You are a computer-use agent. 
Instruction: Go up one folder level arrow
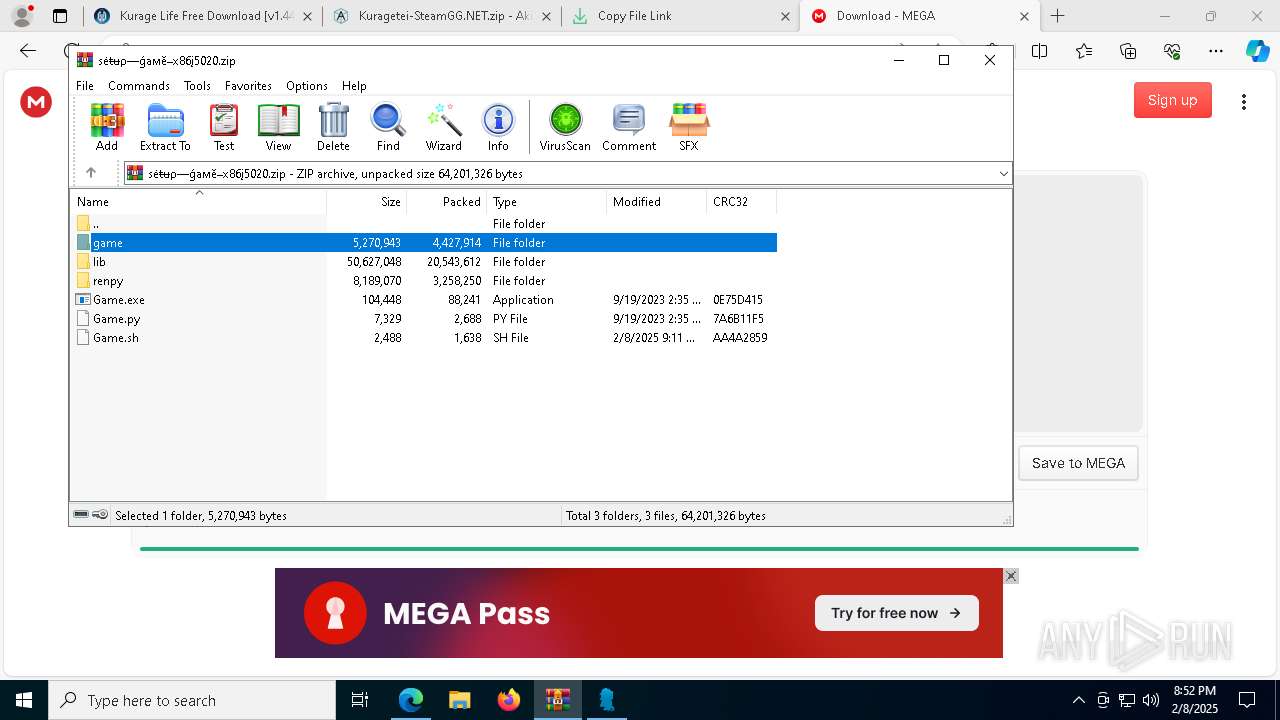coord(91,173)
